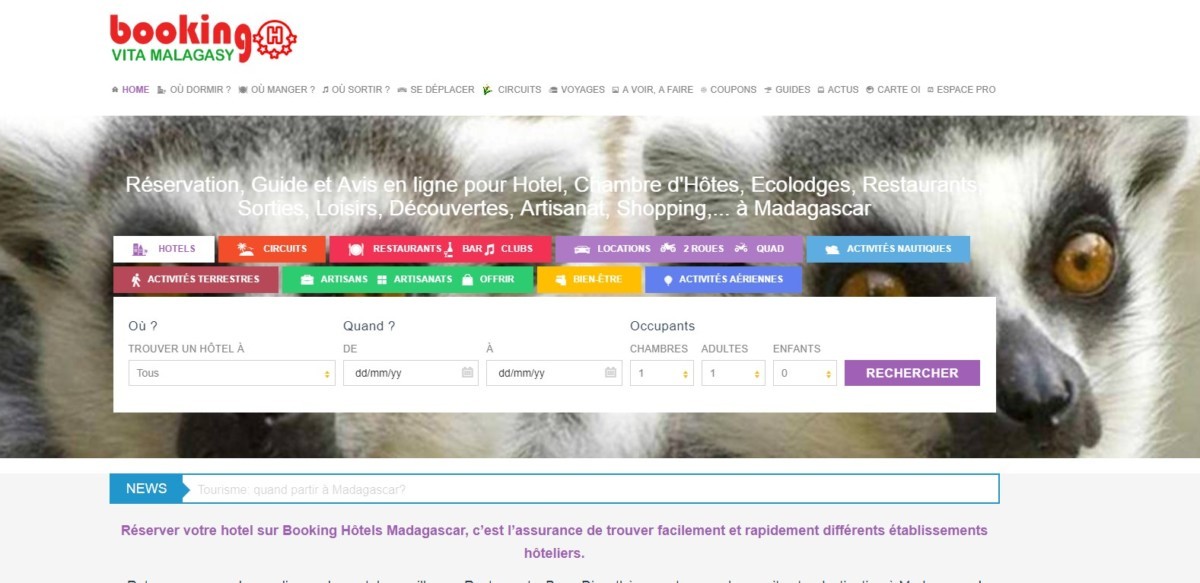The image size is (1200, 583).
Task: Open the Enfants count dropdown
Action: (x=805, y=373)
